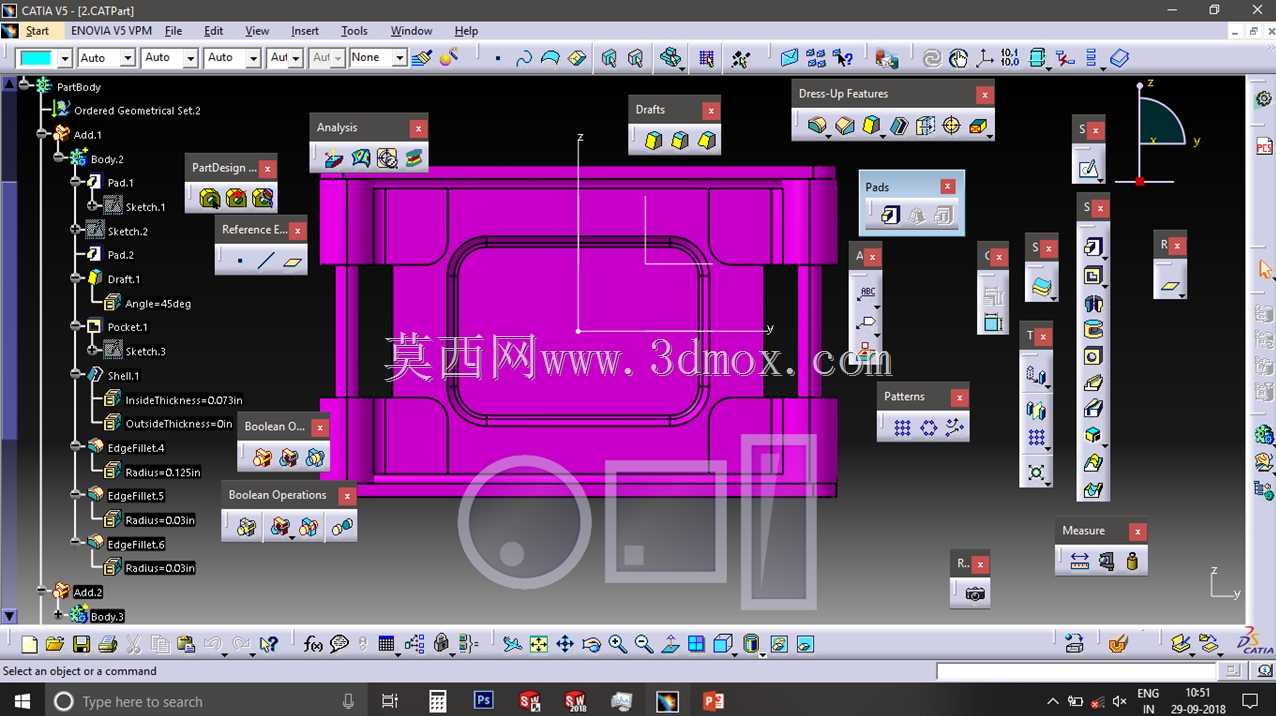Expand the Body.3 tree node

59,616
